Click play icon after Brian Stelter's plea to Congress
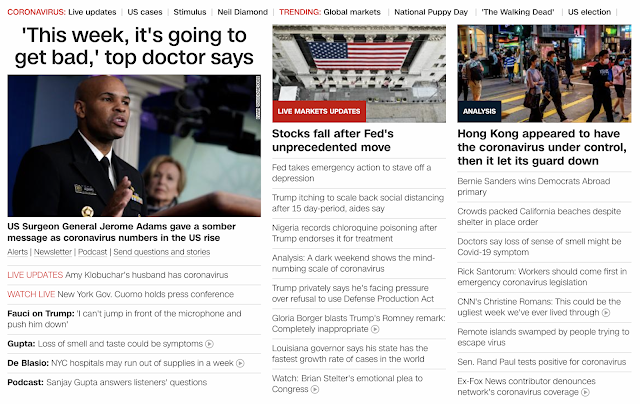This screenshot has width=640, height=404. point(315,389)
